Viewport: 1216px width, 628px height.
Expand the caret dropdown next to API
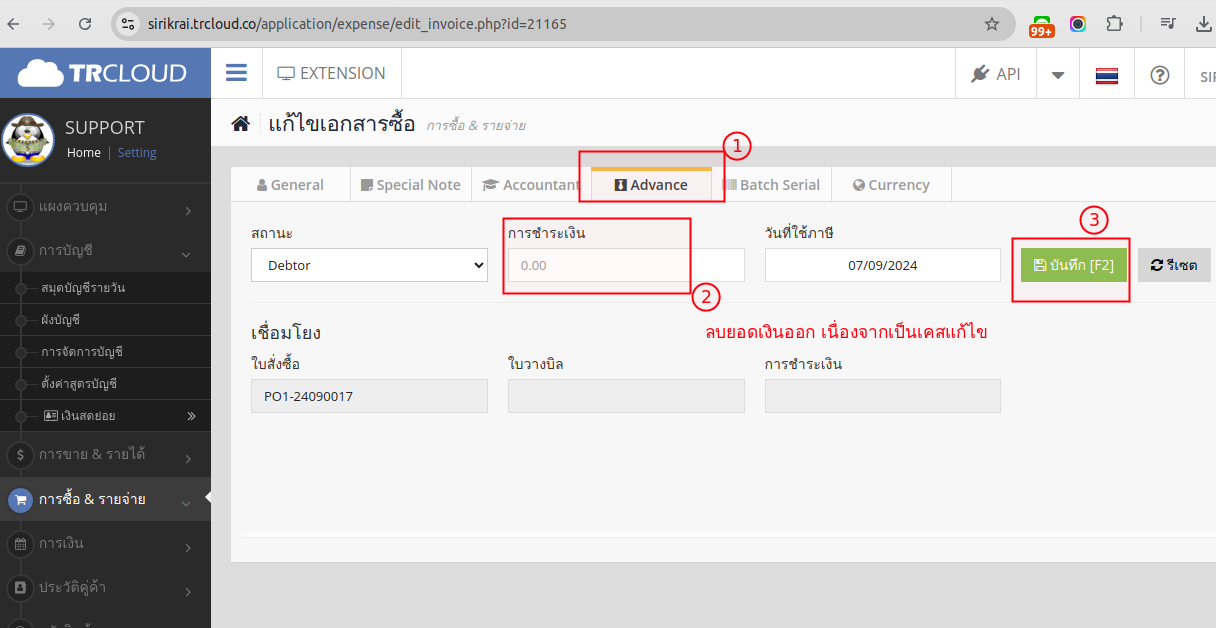click(1058, 74)
